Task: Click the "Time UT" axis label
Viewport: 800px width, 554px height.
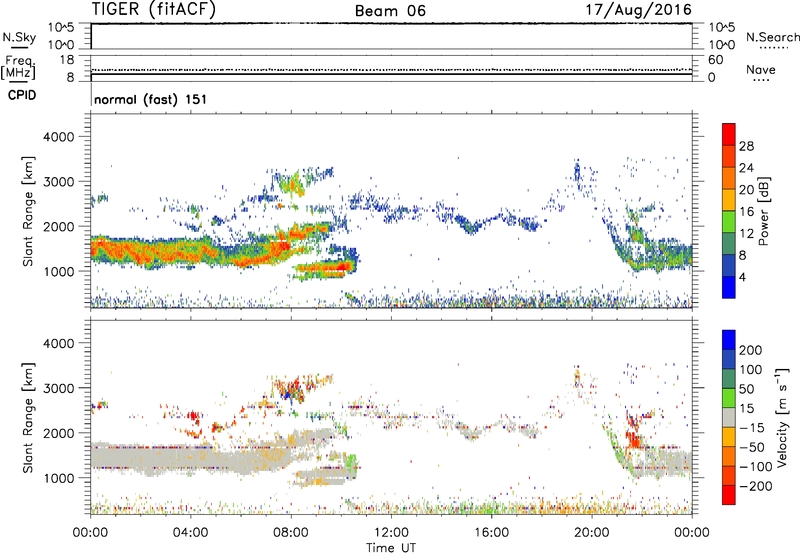Action: (391, 548)
